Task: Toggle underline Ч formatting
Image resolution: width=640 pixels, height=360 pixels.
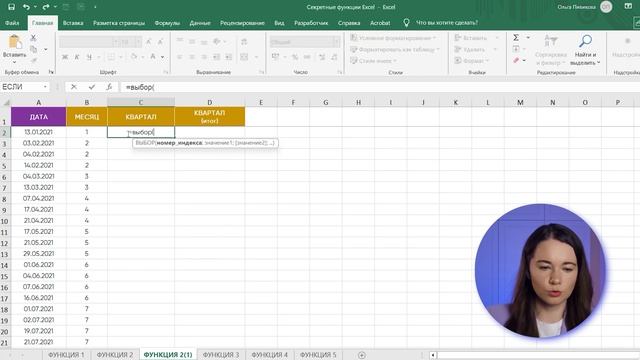Action: tap(89, 57)
